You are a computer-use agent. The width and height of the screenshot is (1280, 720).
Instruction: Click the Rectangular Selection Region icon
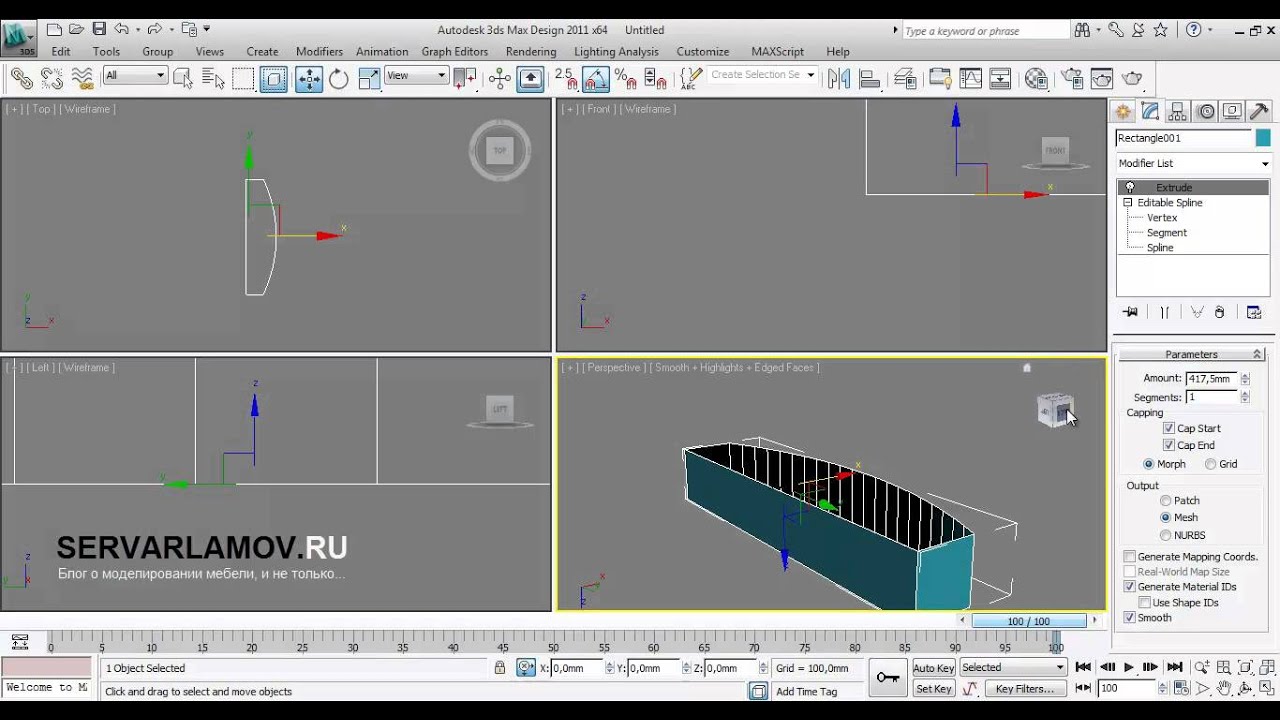[243, 78]
